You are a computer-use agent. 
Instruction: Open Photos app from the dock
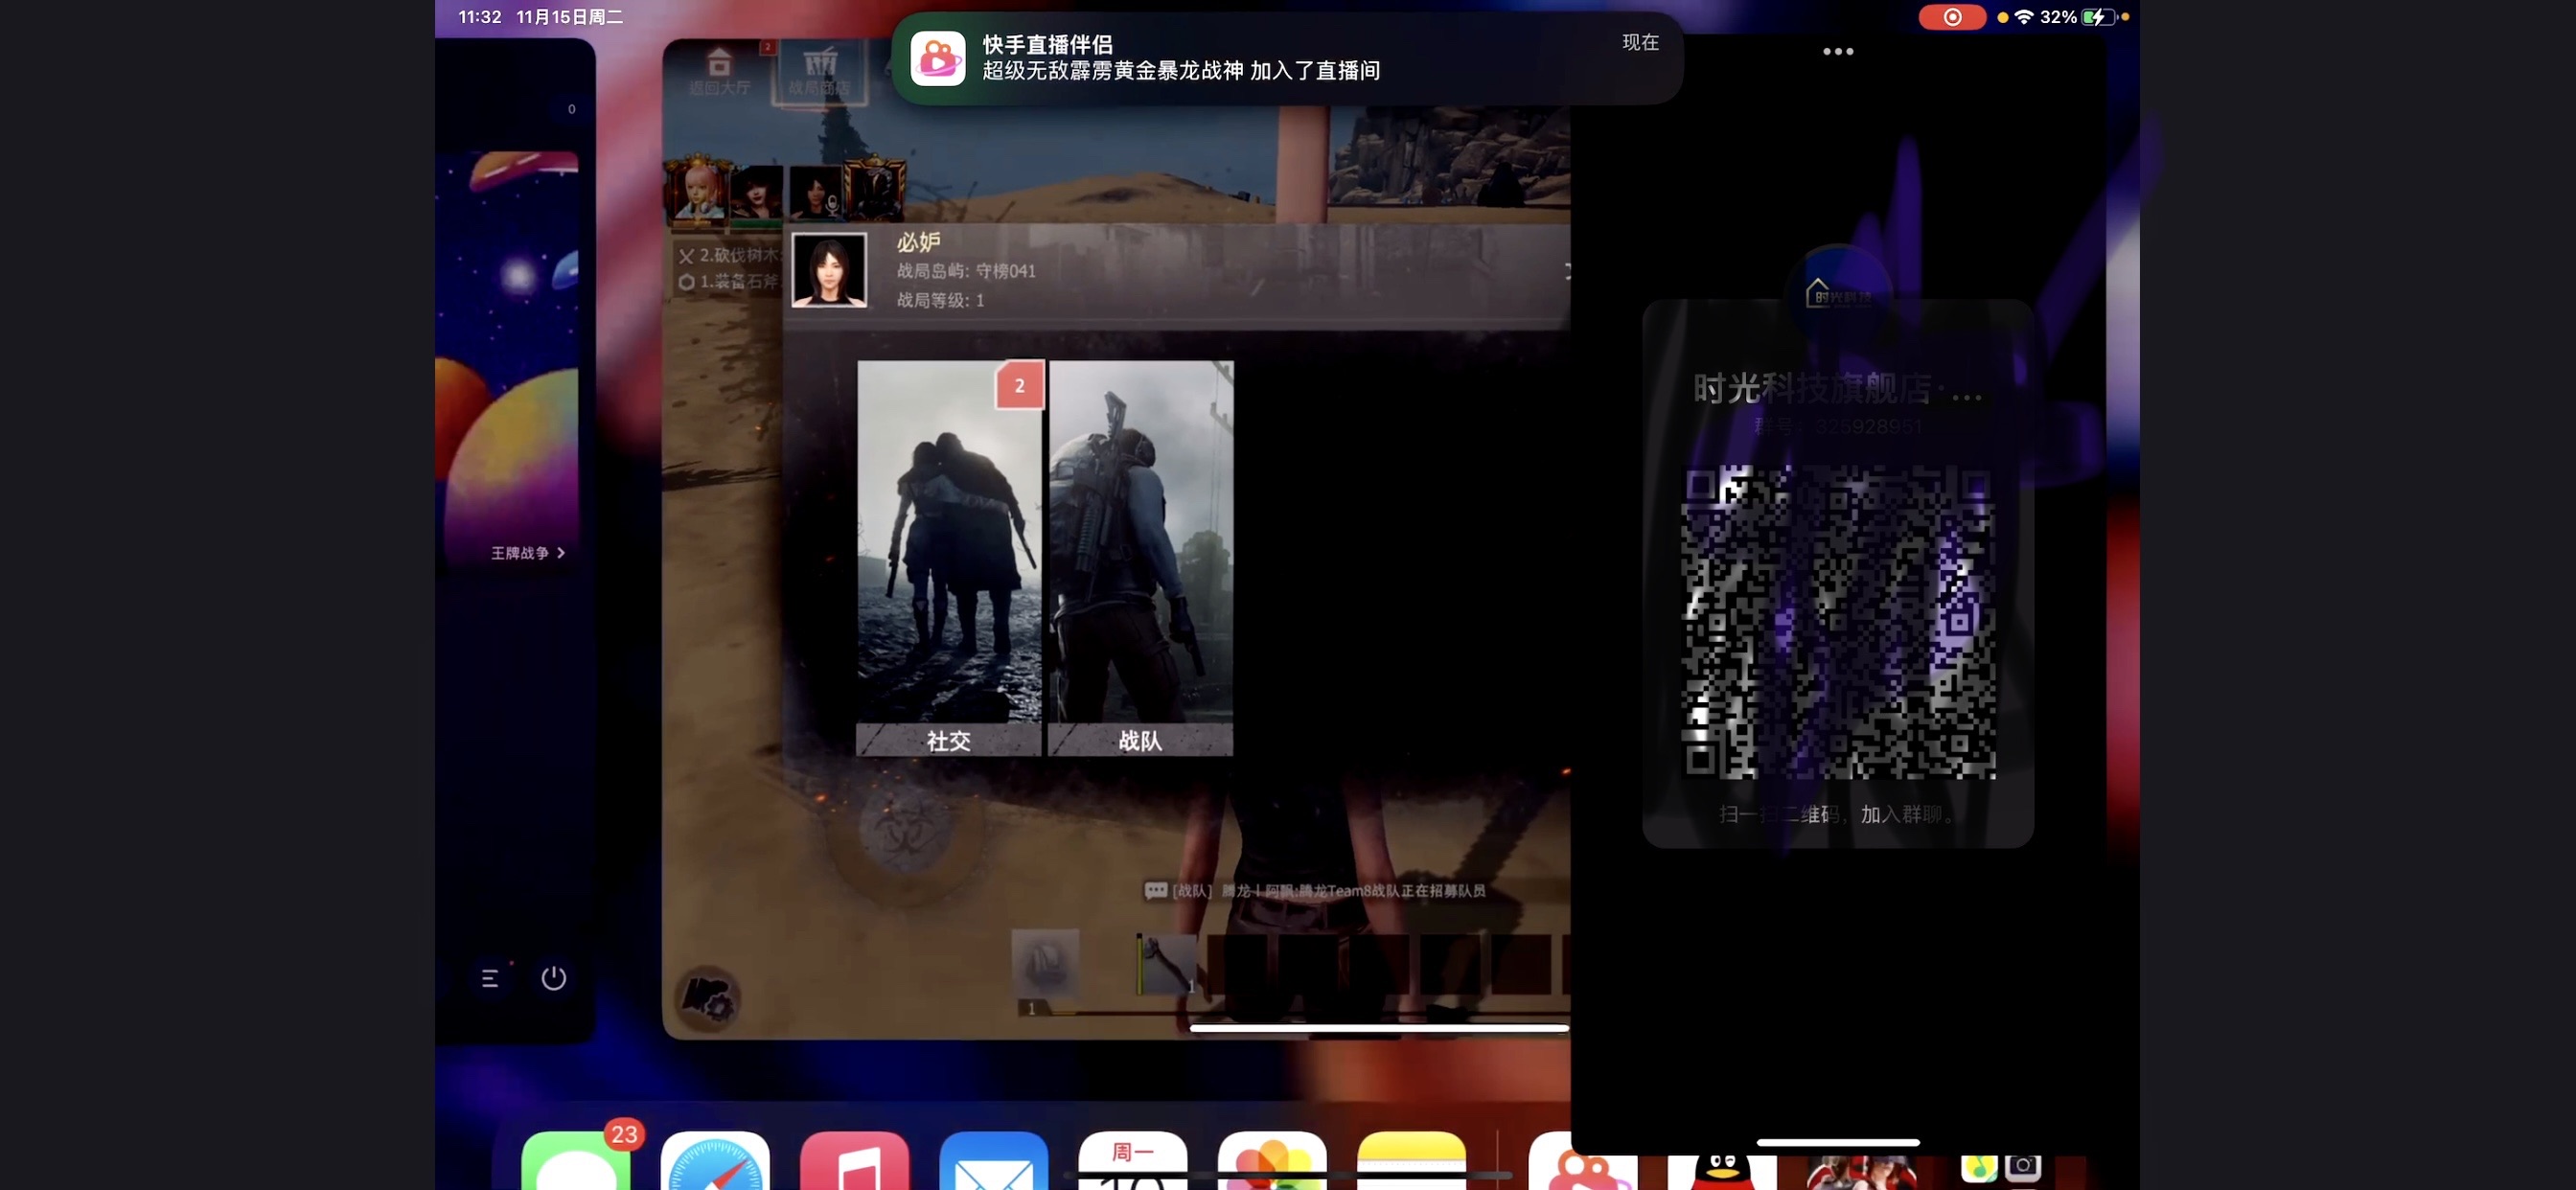(1272, 1160)
